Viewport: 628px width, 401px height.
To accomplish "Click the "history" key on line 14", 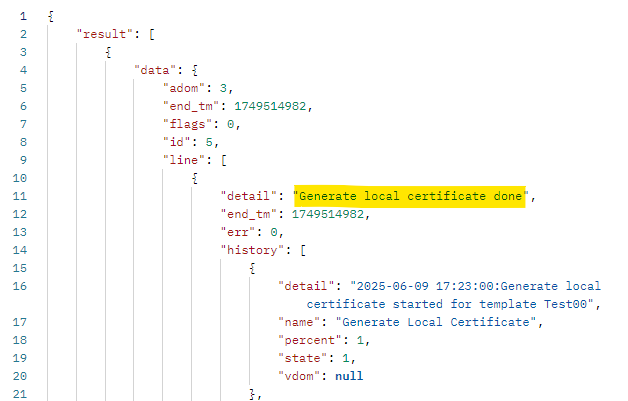I will tap(252, 250).
